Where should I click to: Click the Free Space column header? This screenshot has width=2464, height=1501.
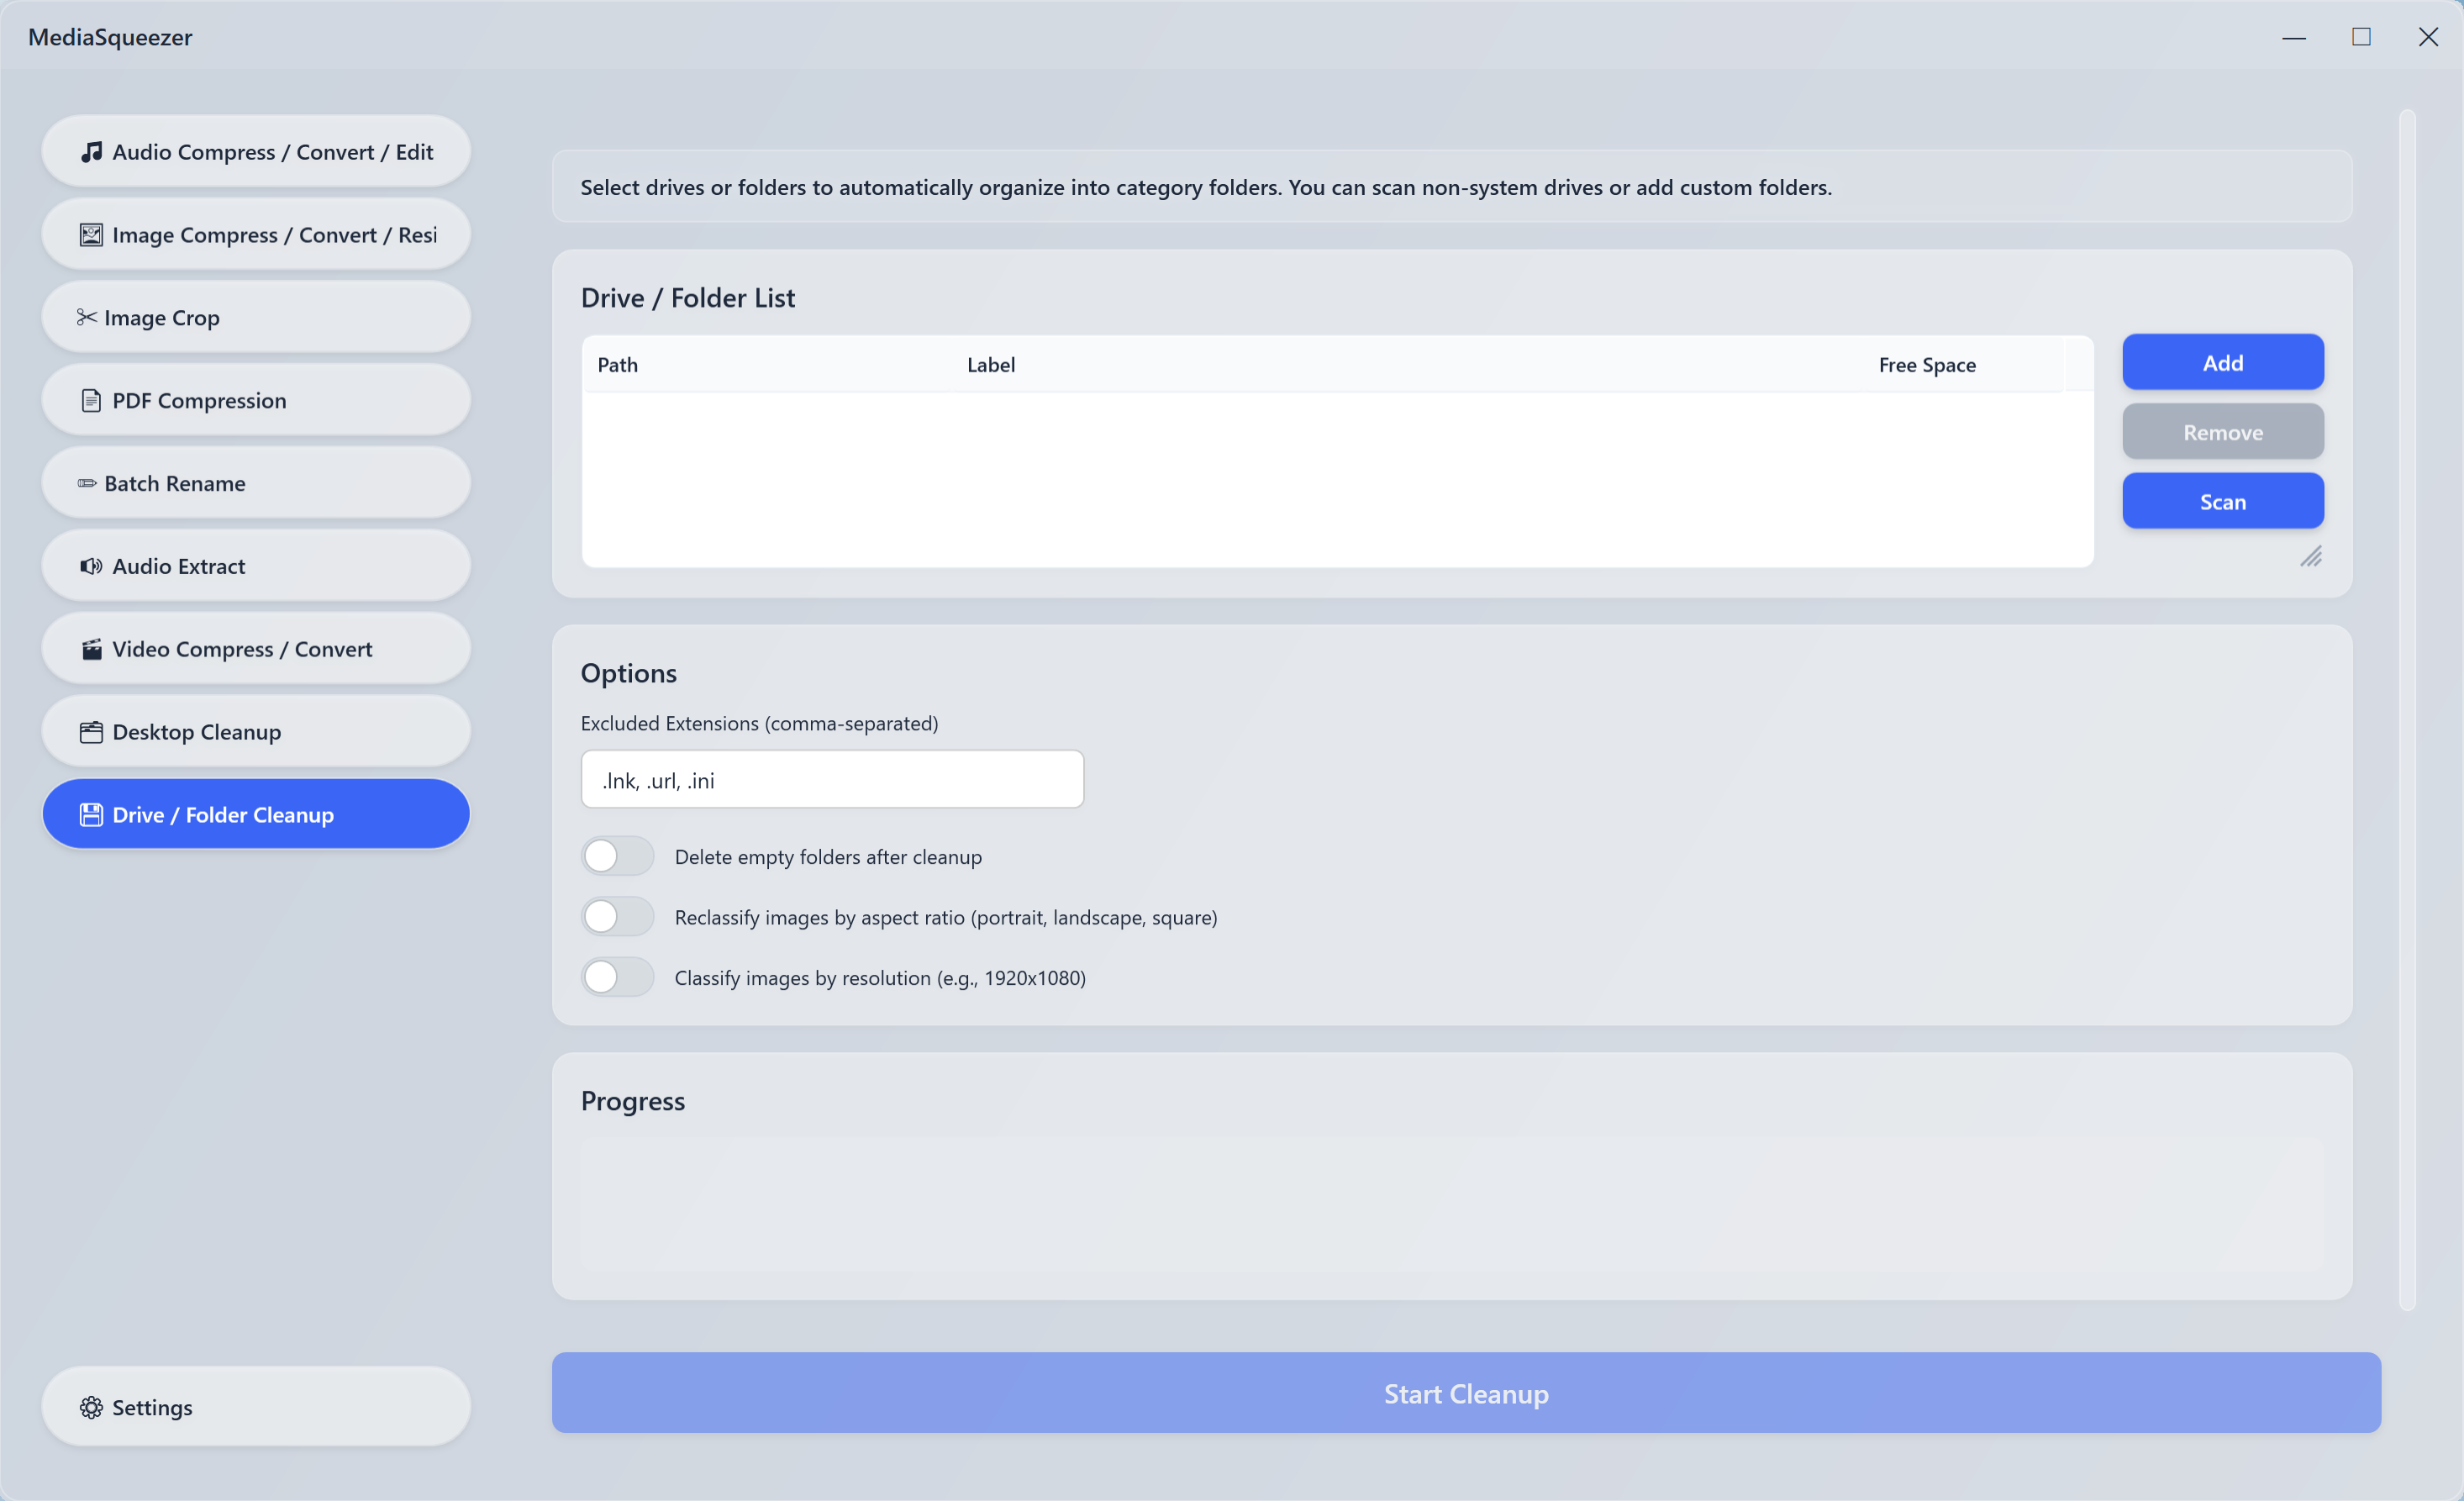click(x=1926, y=365)
